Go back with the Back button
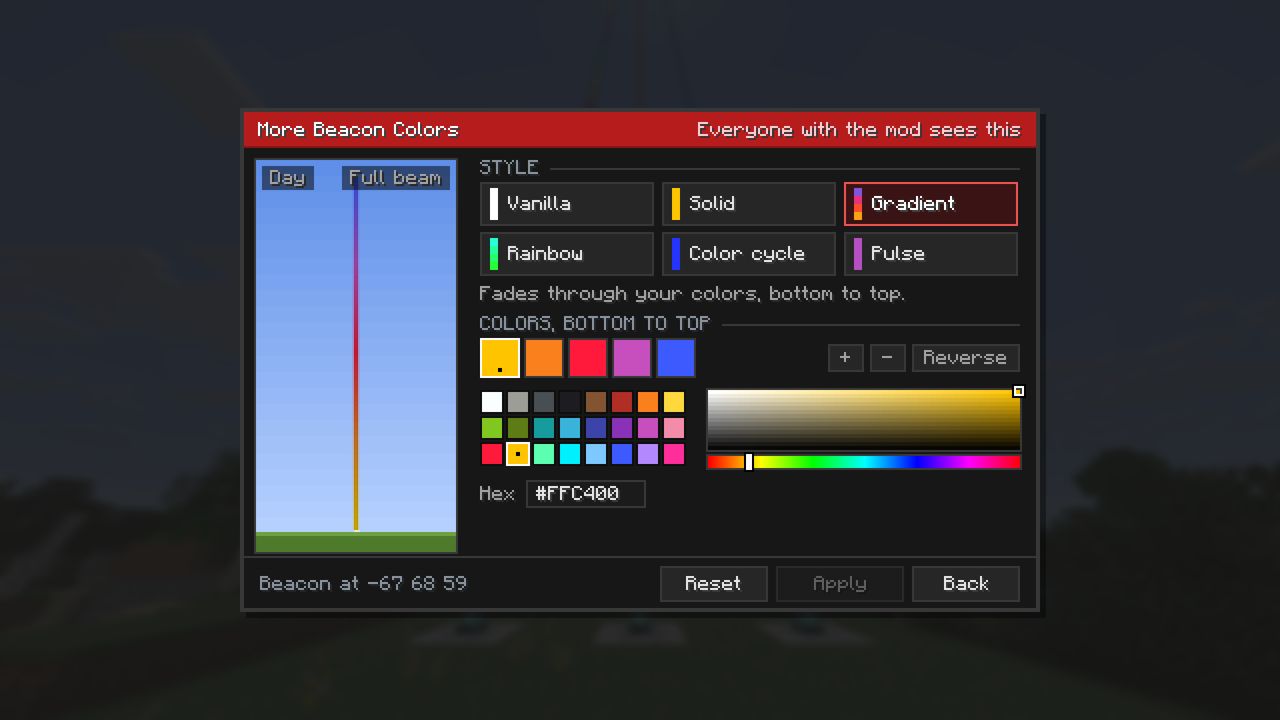 click(965, 584)
